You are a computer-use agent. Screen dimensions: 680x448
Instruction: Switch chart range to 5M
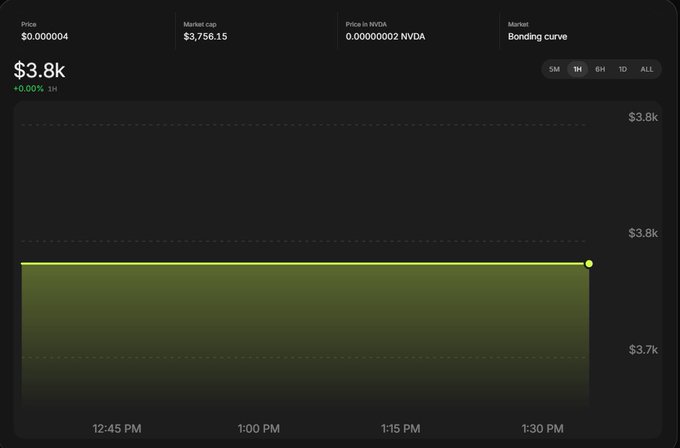point(554,69)
